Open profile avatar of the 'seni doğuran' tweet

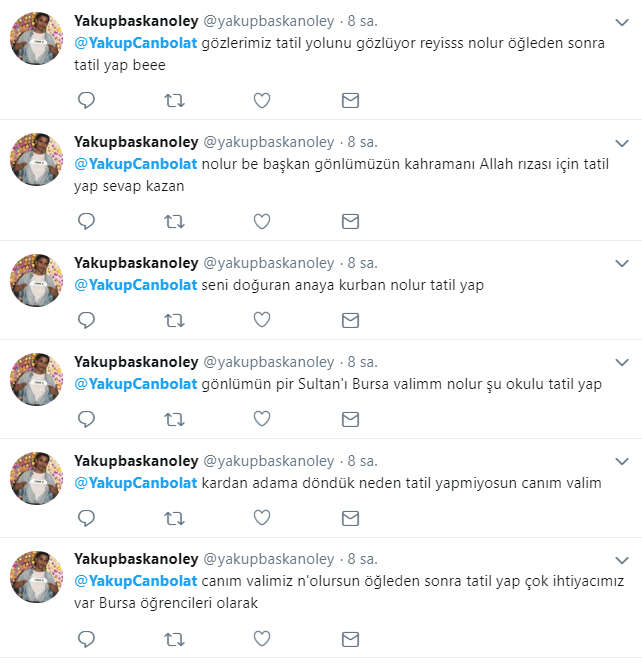[x=37, y=280]
